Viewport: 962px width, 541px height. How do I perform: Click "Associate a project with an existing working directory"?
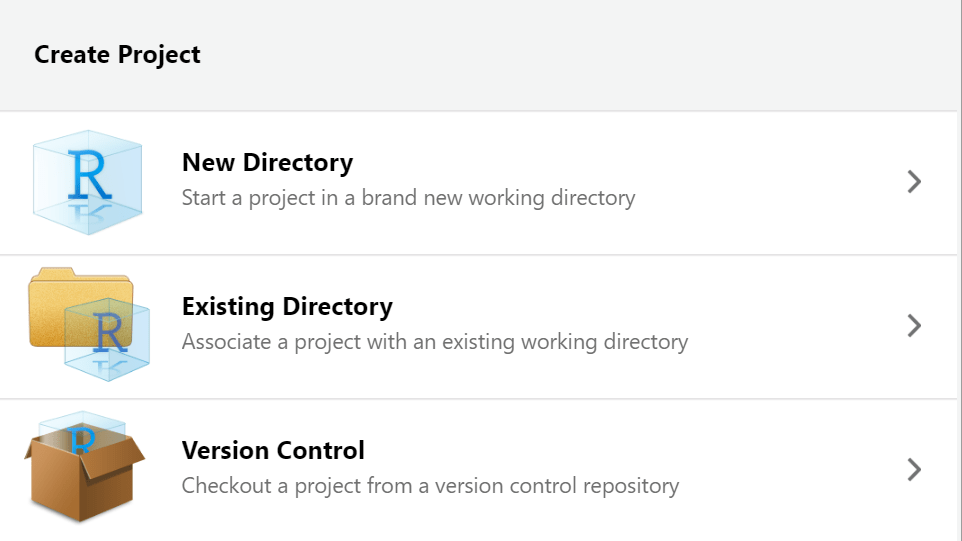click(x=435, y=342)
